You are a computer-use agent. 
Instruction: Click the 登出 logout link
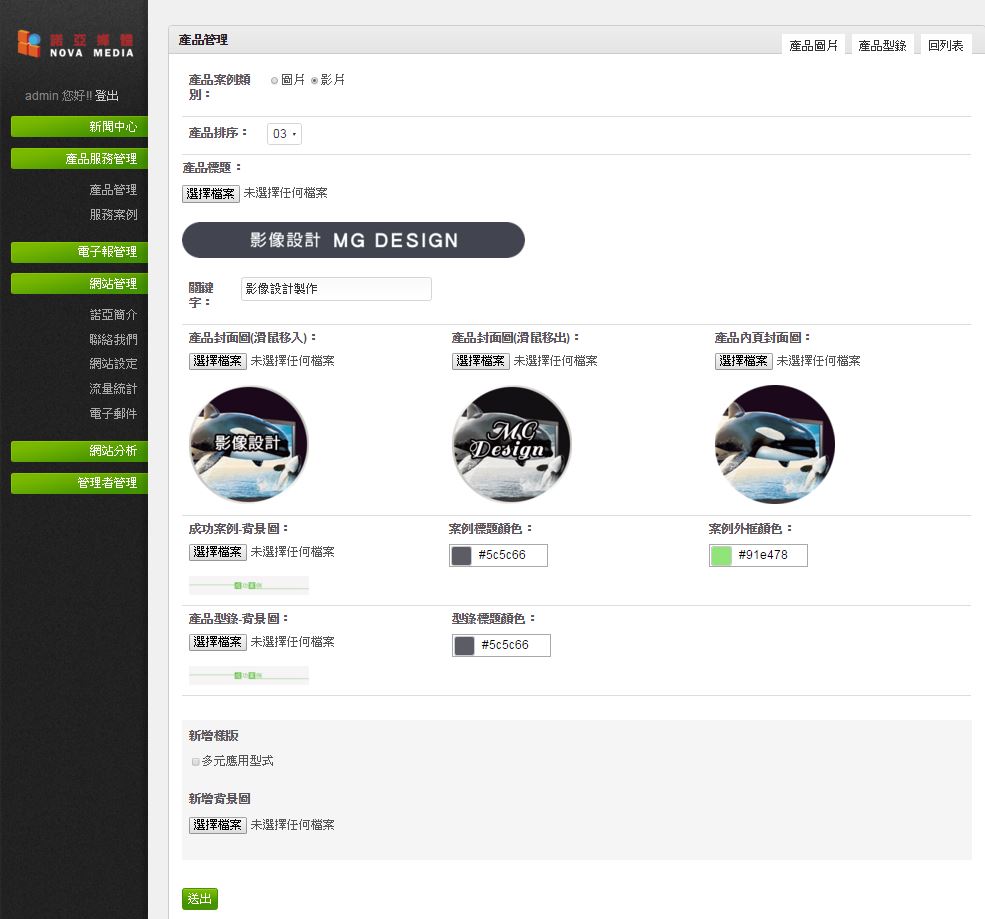[x=107, y=95]
